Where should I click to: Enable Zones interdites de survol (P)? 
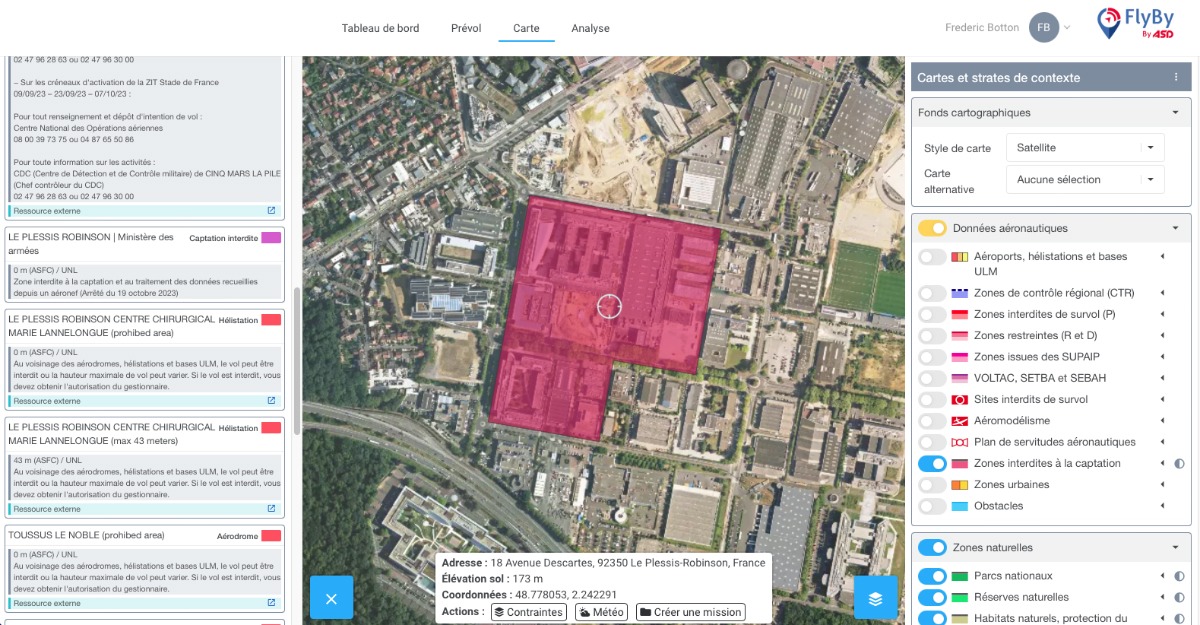point(932,314)
